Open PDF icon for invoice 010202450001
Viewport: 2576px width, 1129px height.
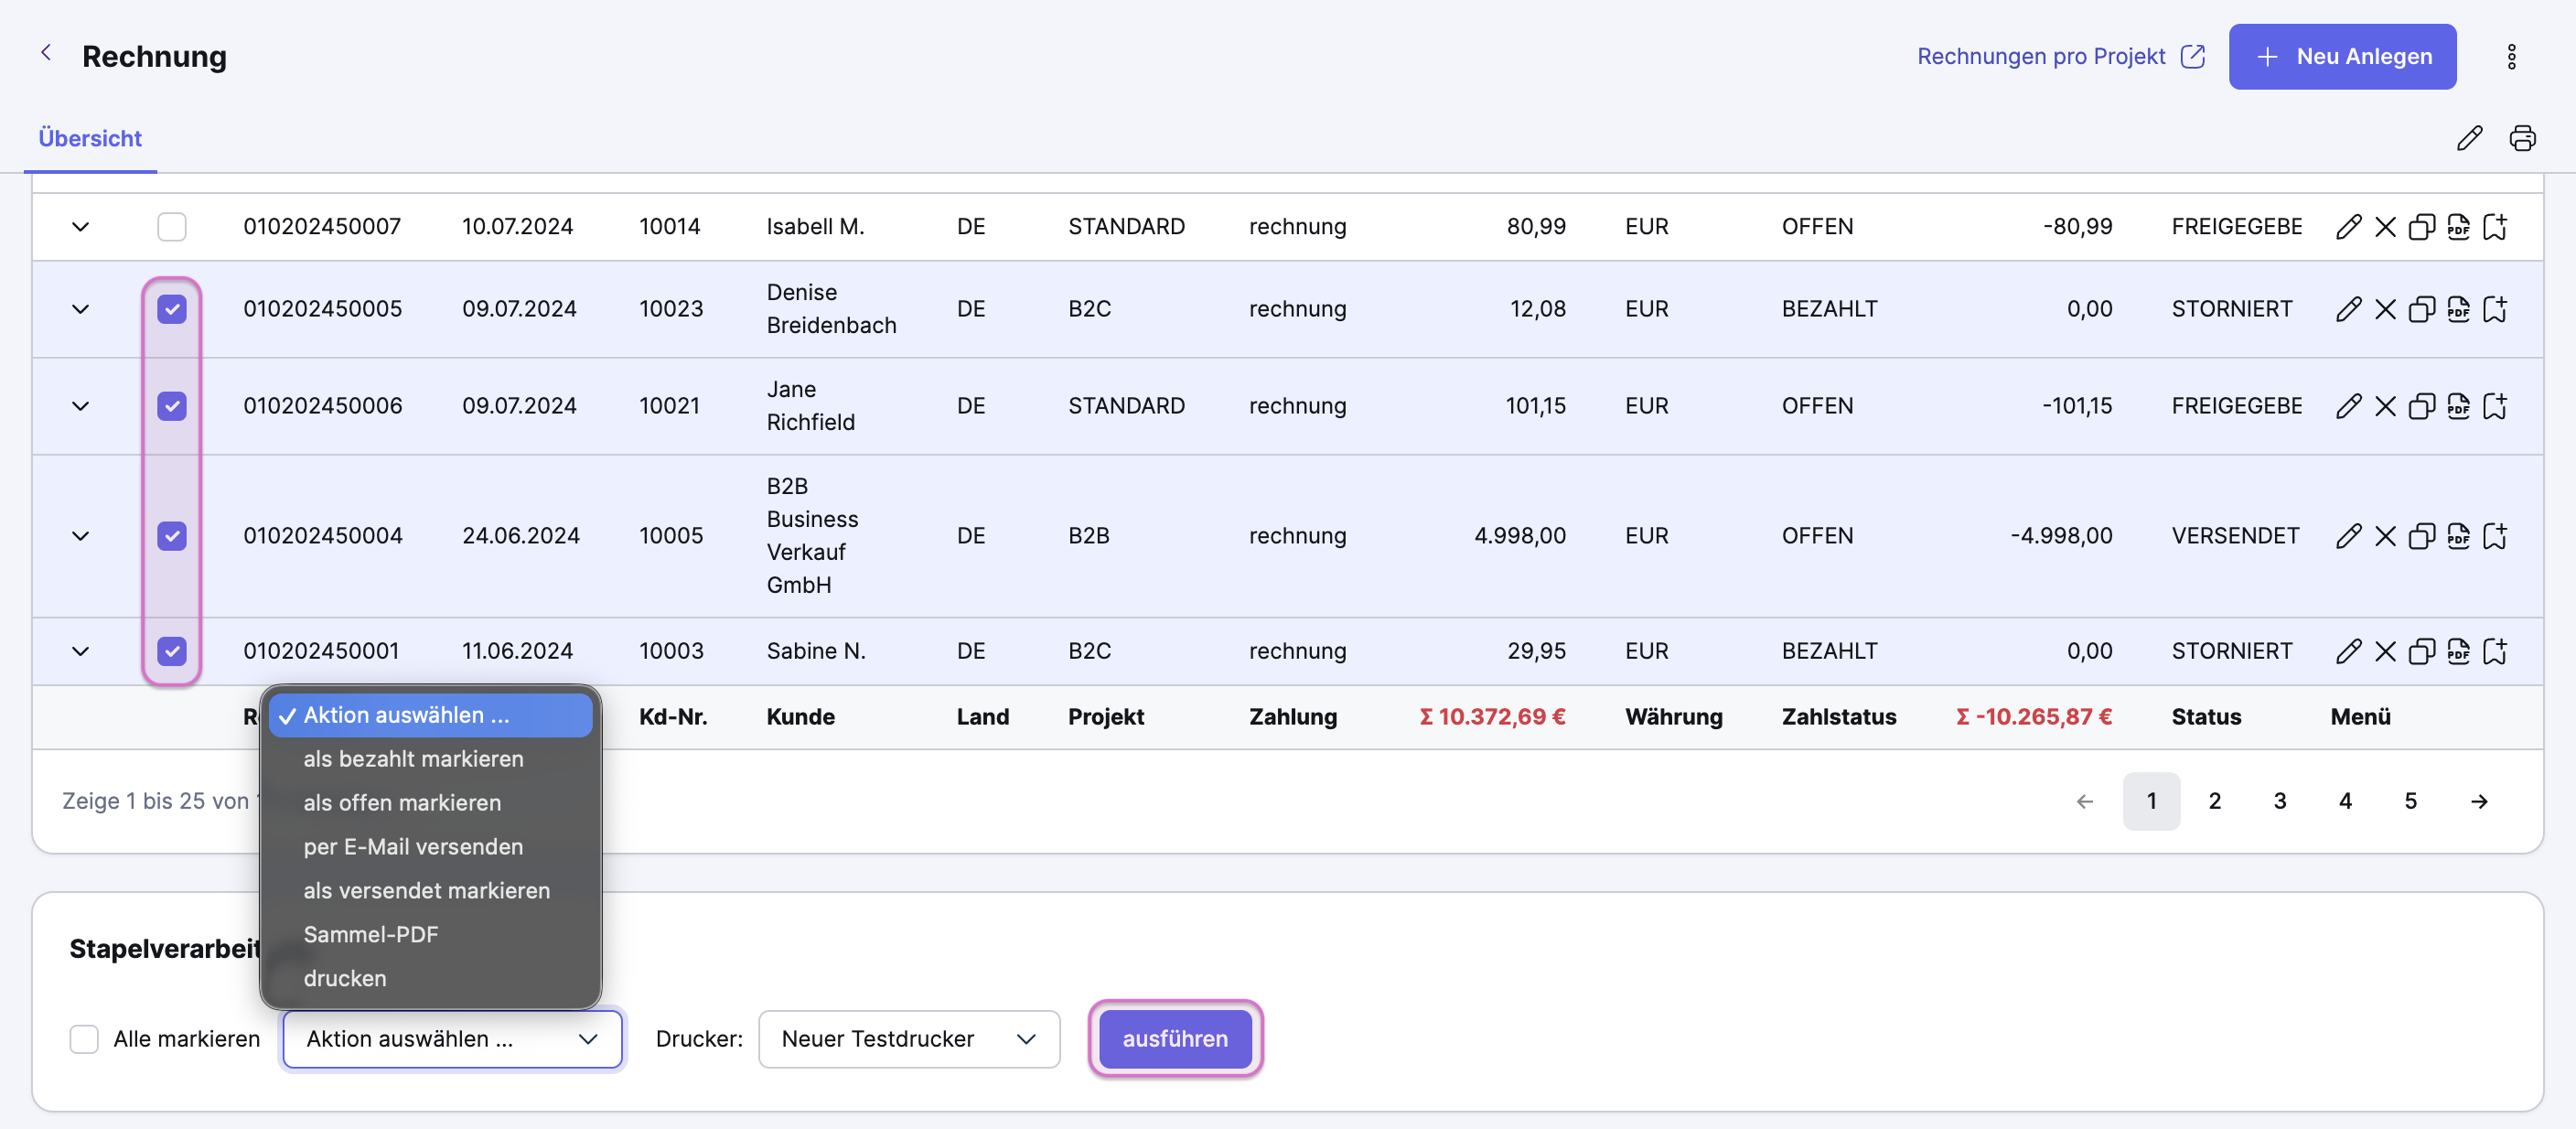pos(2458,651)
